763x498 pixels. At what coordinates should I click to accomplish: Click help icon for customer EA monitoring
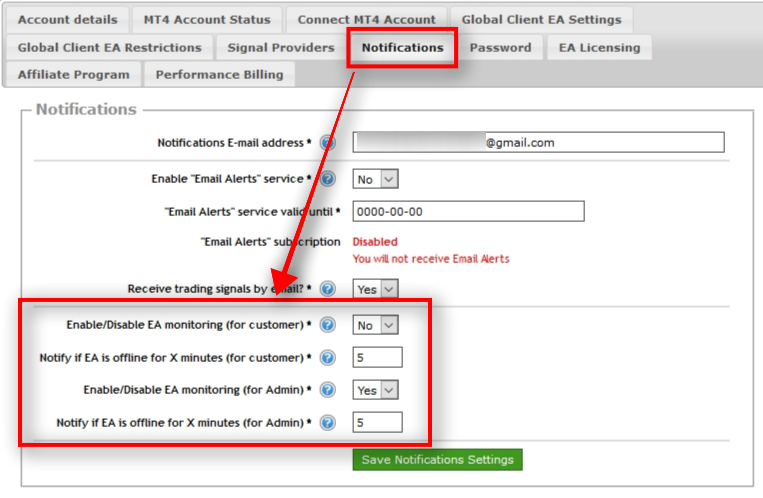(x=328, y=325)
